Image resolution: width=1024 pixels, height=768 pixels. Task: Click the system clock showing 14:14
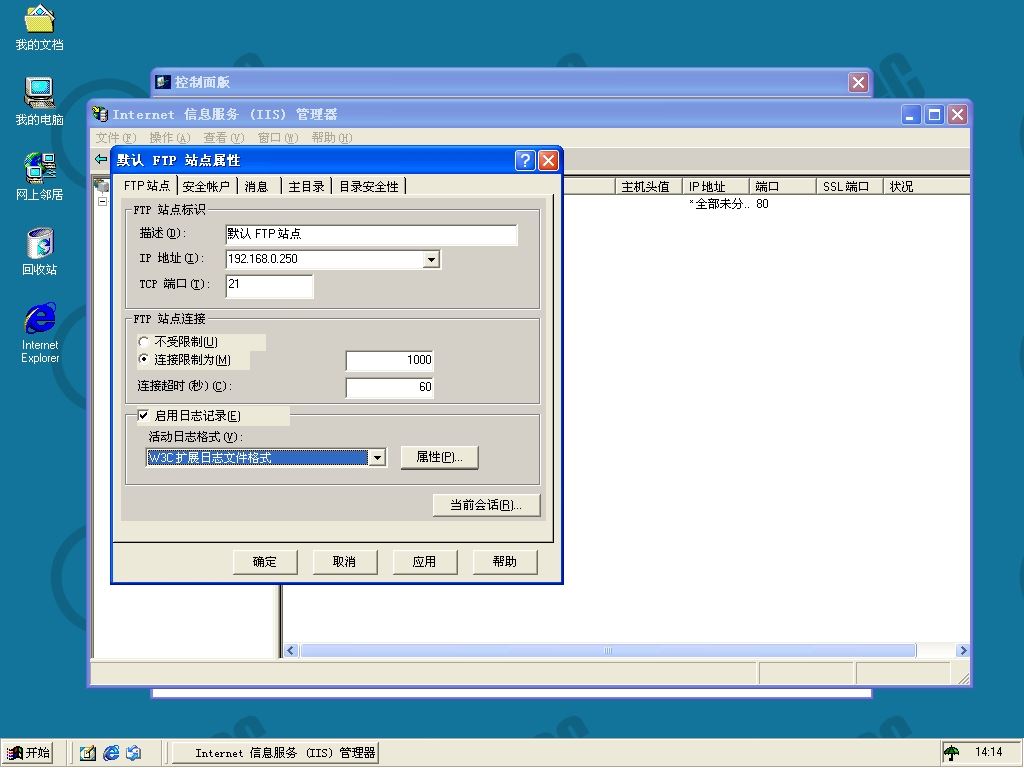click(x=988, y=752)
